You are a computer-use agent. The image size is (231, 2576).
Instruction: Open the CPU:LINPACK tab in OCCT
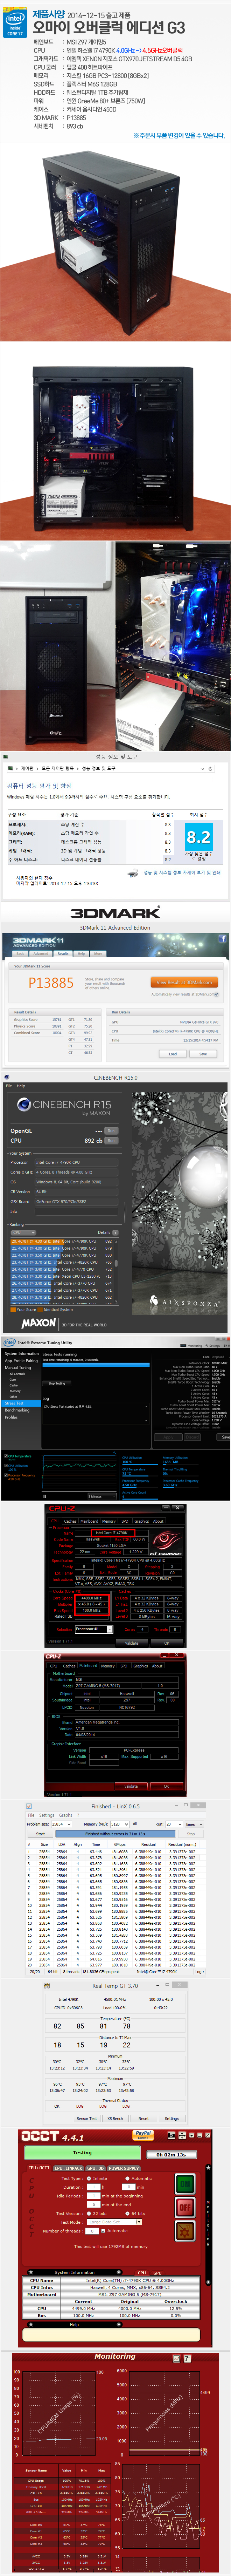pos(69,2168)
